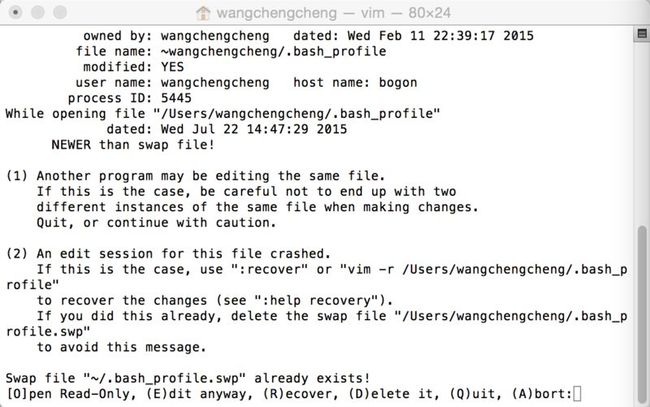Click the vertical scrollbar thumb

(x=642, y=314)
